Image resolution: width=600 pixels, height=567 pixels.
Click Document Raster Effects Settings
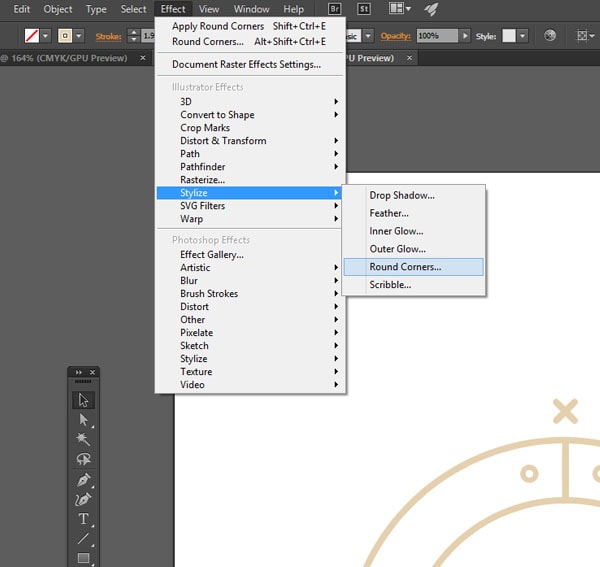[246, 65]
